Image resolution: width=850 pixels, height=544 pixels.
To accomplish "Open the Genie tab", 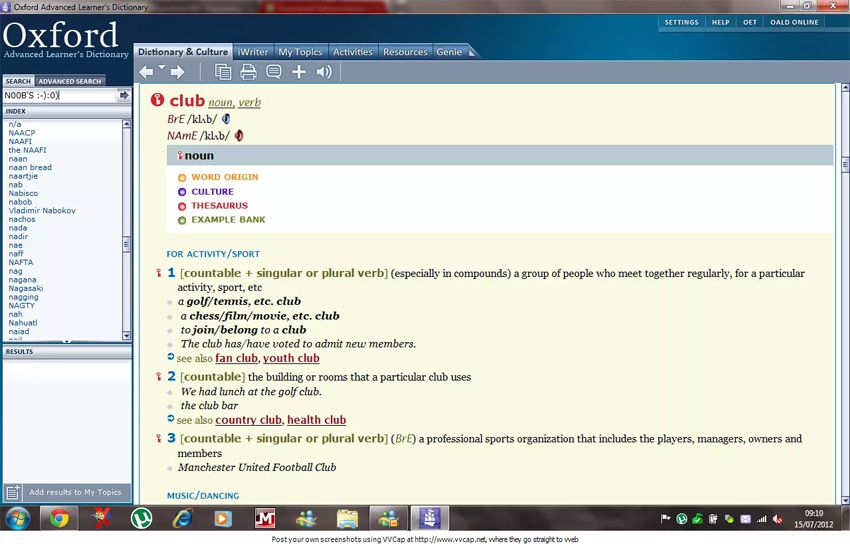I will pos(449,52).
